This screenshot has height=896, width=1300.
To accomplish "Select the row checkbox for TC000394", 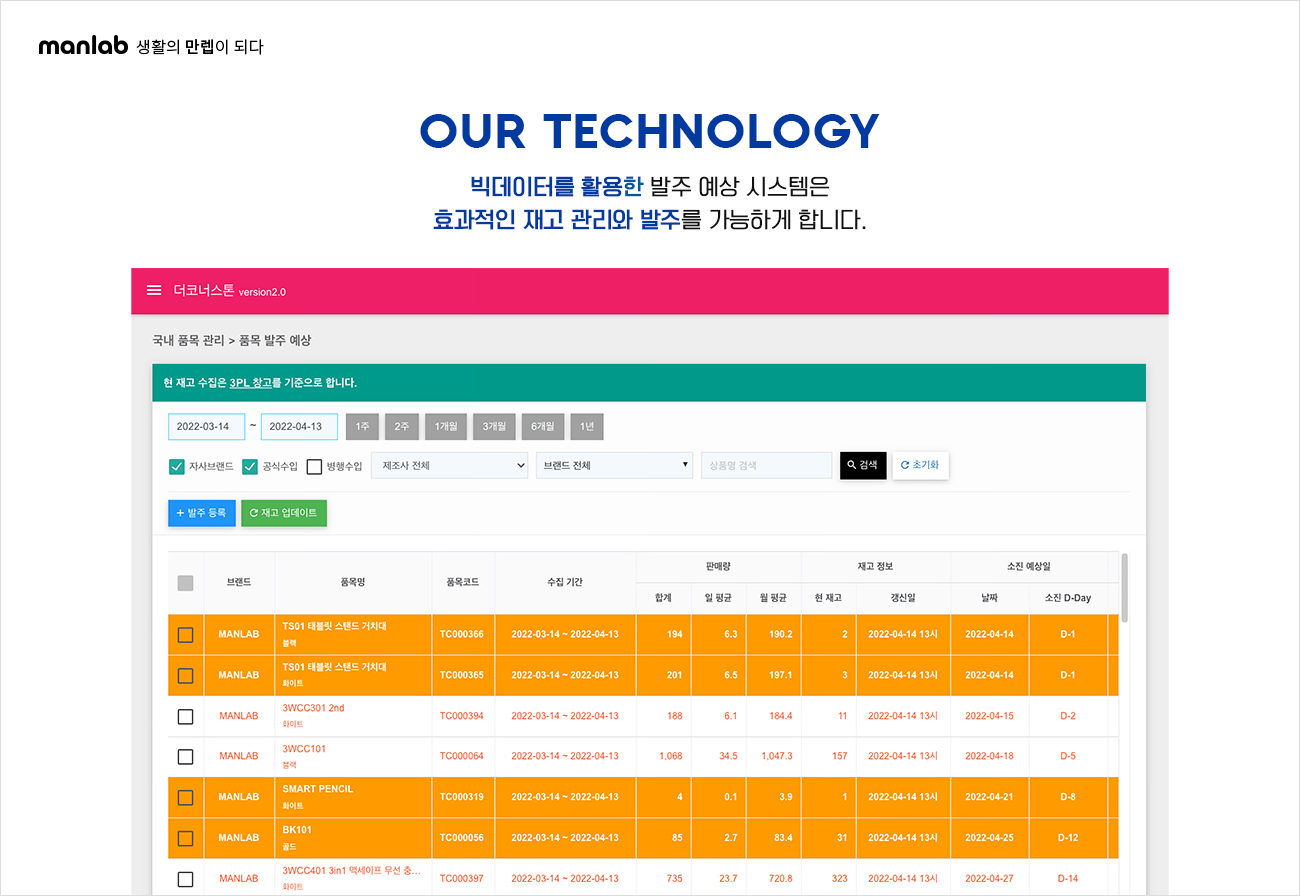I will click(x=185, y=716).
